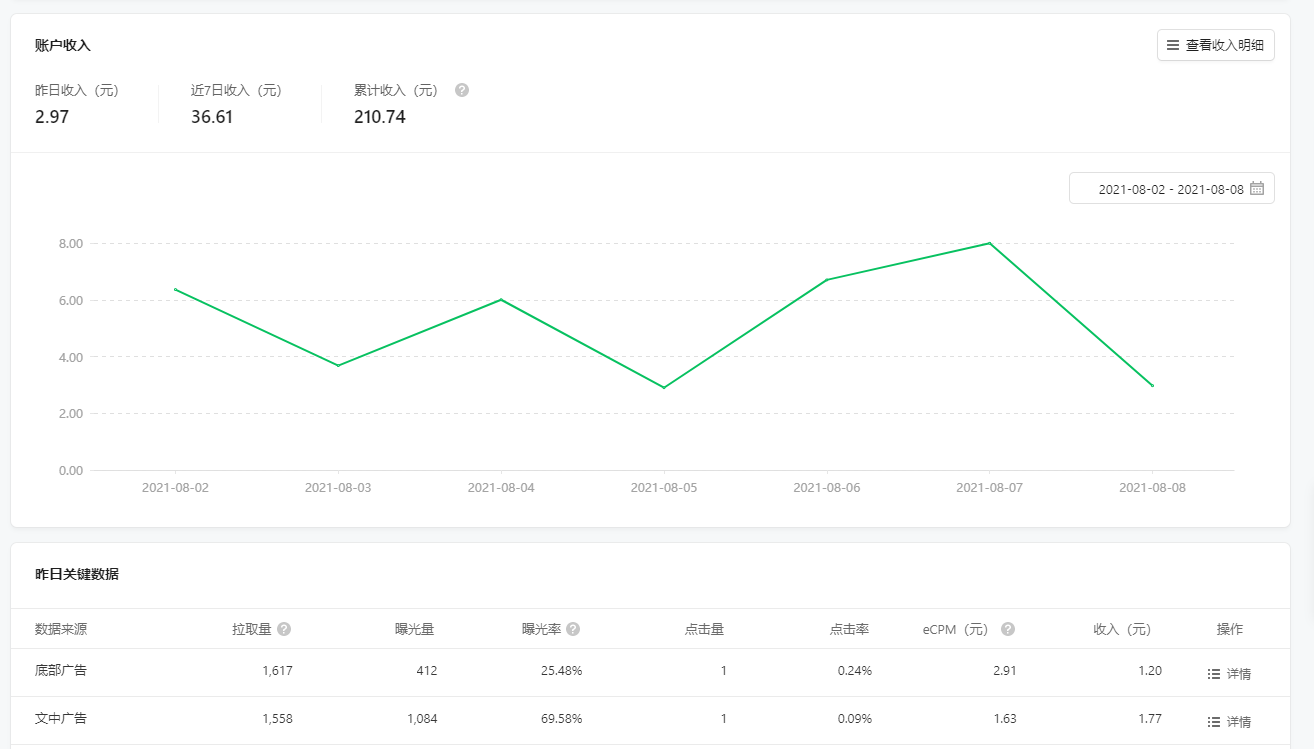Click the chart data point for 2021-08-05
Viewport: 1314px width, 749px height.
pyautogui.click(x=664, y=388)
